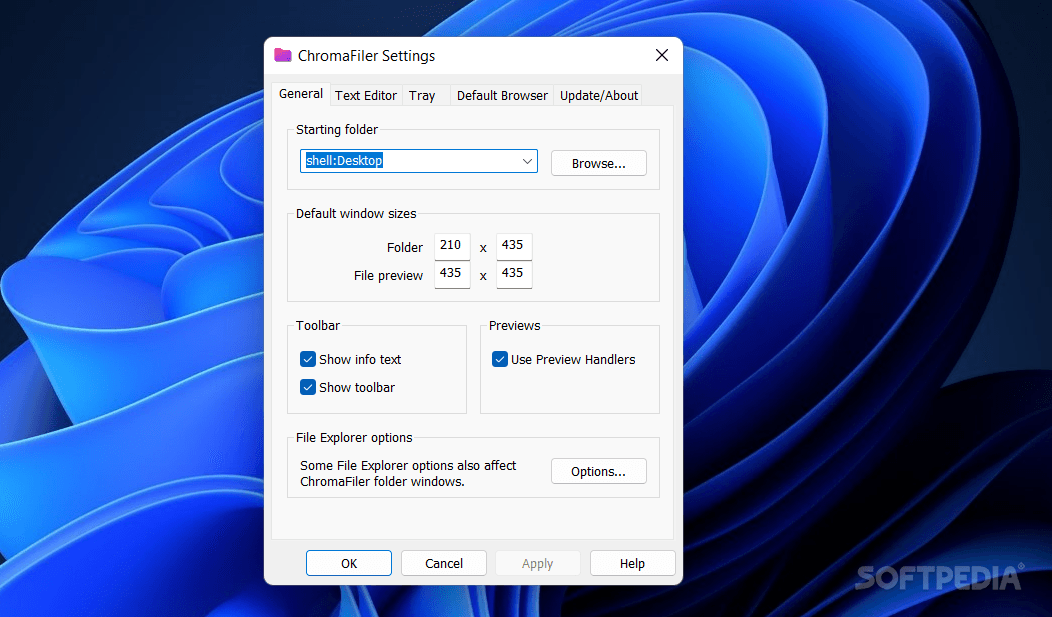Click the Cancel button
1052x617 pixels.
point(443,563)
